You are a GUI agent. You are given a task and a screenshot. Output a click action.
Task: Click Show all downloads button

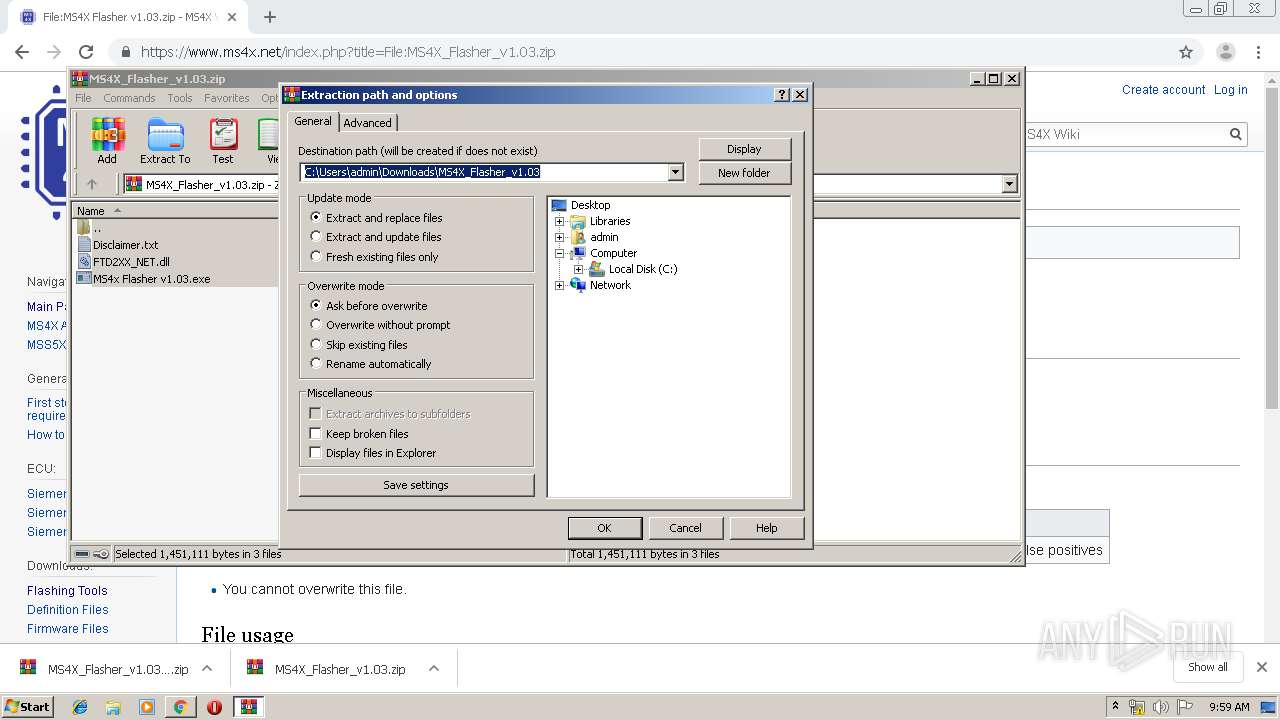pos(1208,667)
